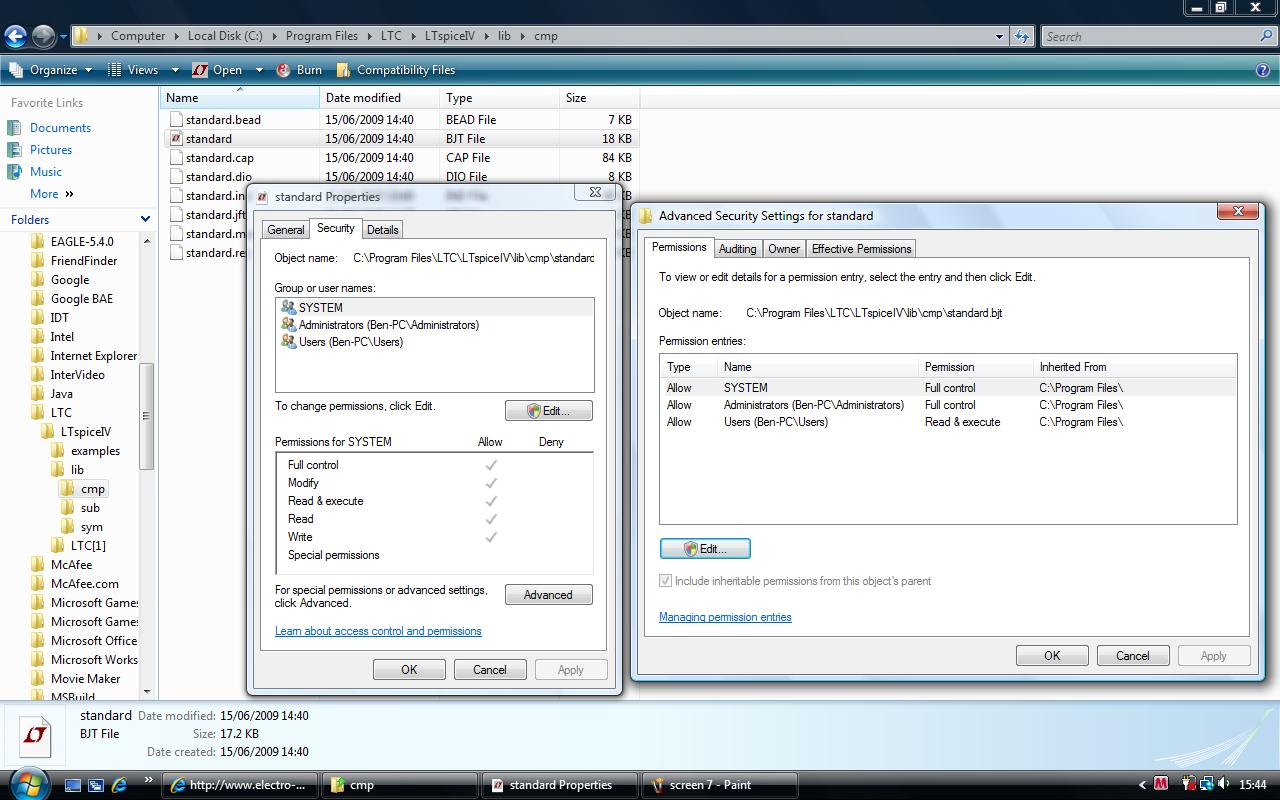
Task: Open Compatibility Files from the toolbar
Action: tap(395, 70)
